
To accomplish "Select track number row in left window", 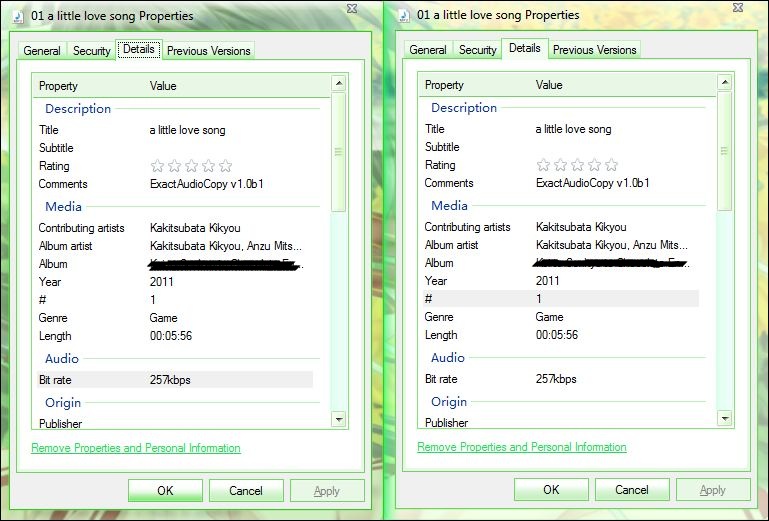I will [175, 299].
